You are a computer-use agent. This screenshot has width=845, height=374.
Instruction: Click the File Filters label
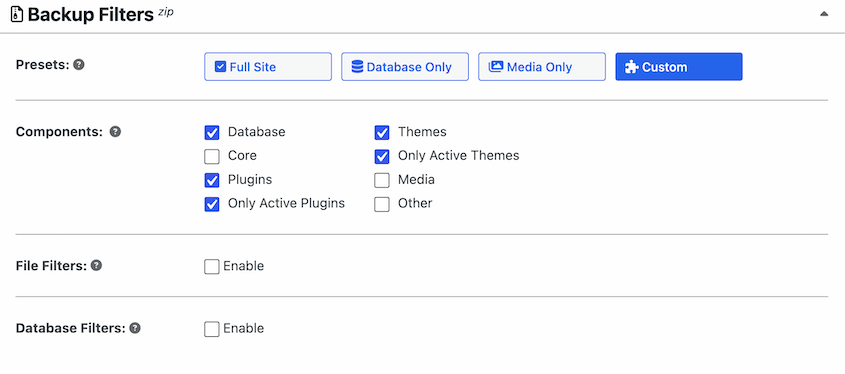tap(51, 266)
